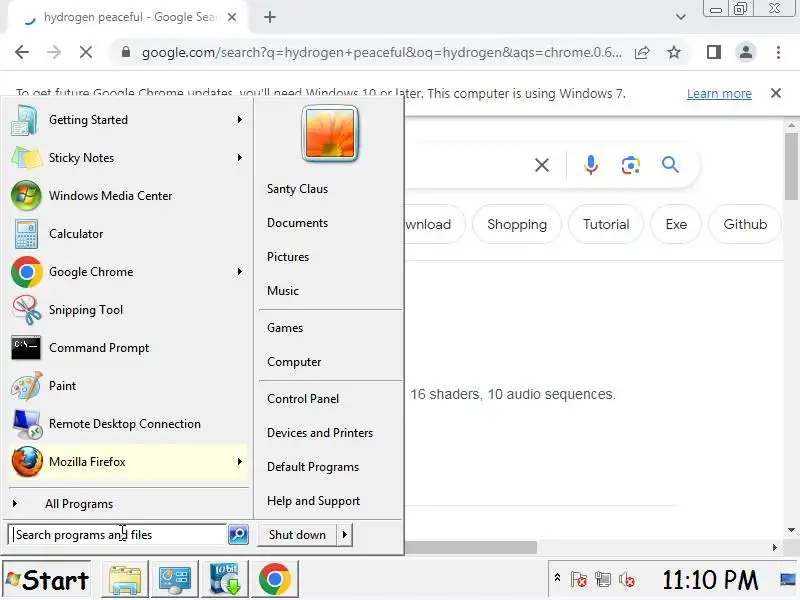Open Chrome profile avatar button

[x=745, y=52]
